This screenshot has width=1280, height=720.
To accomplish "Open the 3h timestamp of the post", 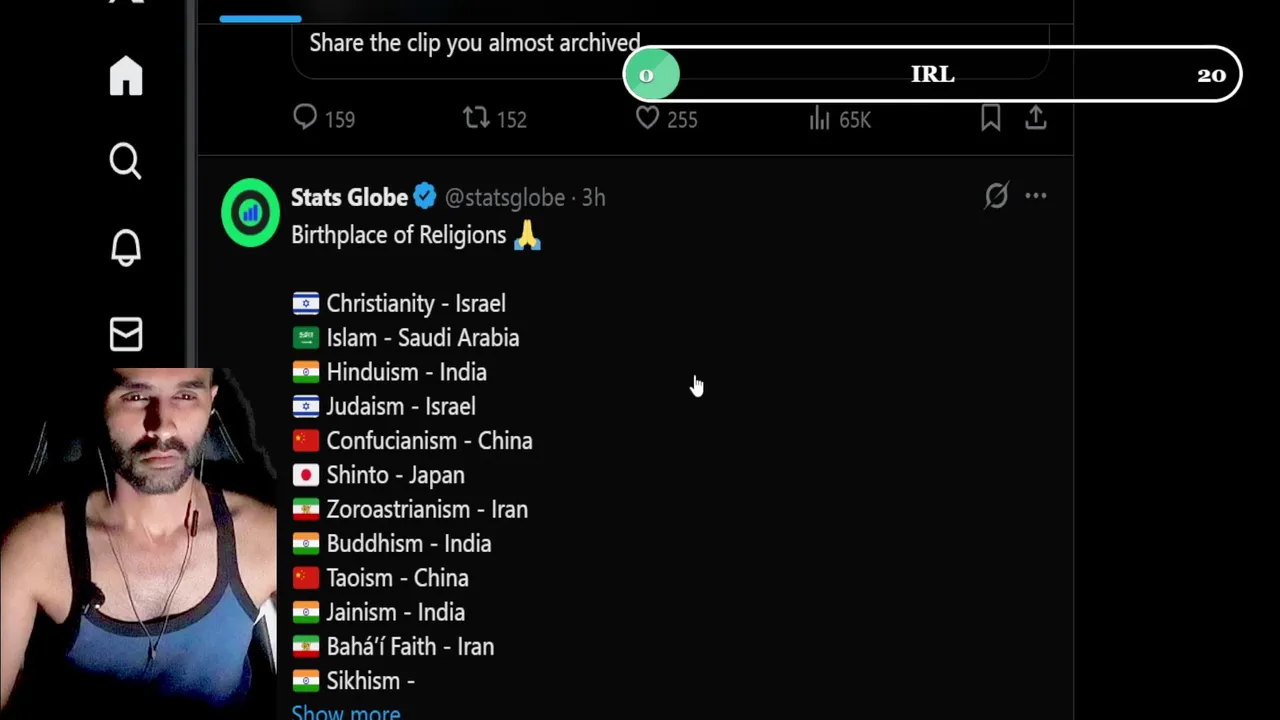I will pyautogui.click(x=594, y=198).
